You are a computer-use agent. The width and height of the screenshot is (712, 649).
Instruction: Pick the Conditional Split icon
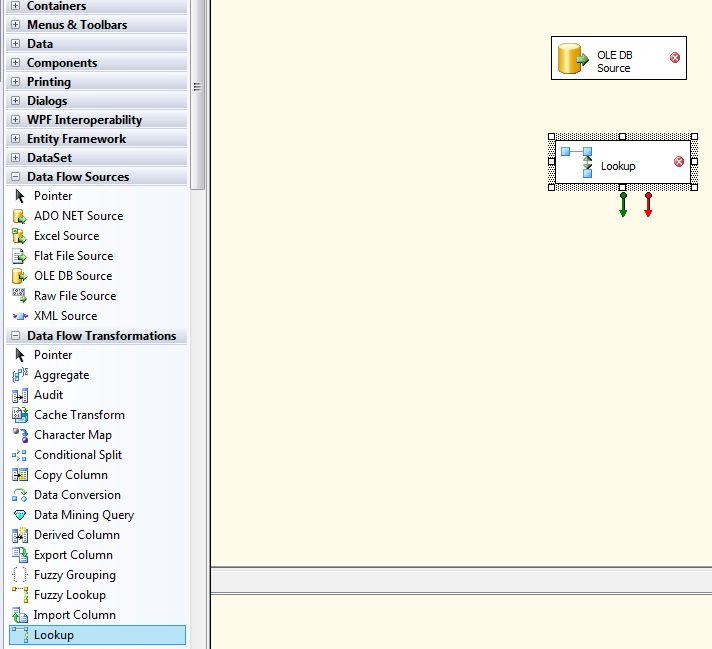[x=20, y=455]
